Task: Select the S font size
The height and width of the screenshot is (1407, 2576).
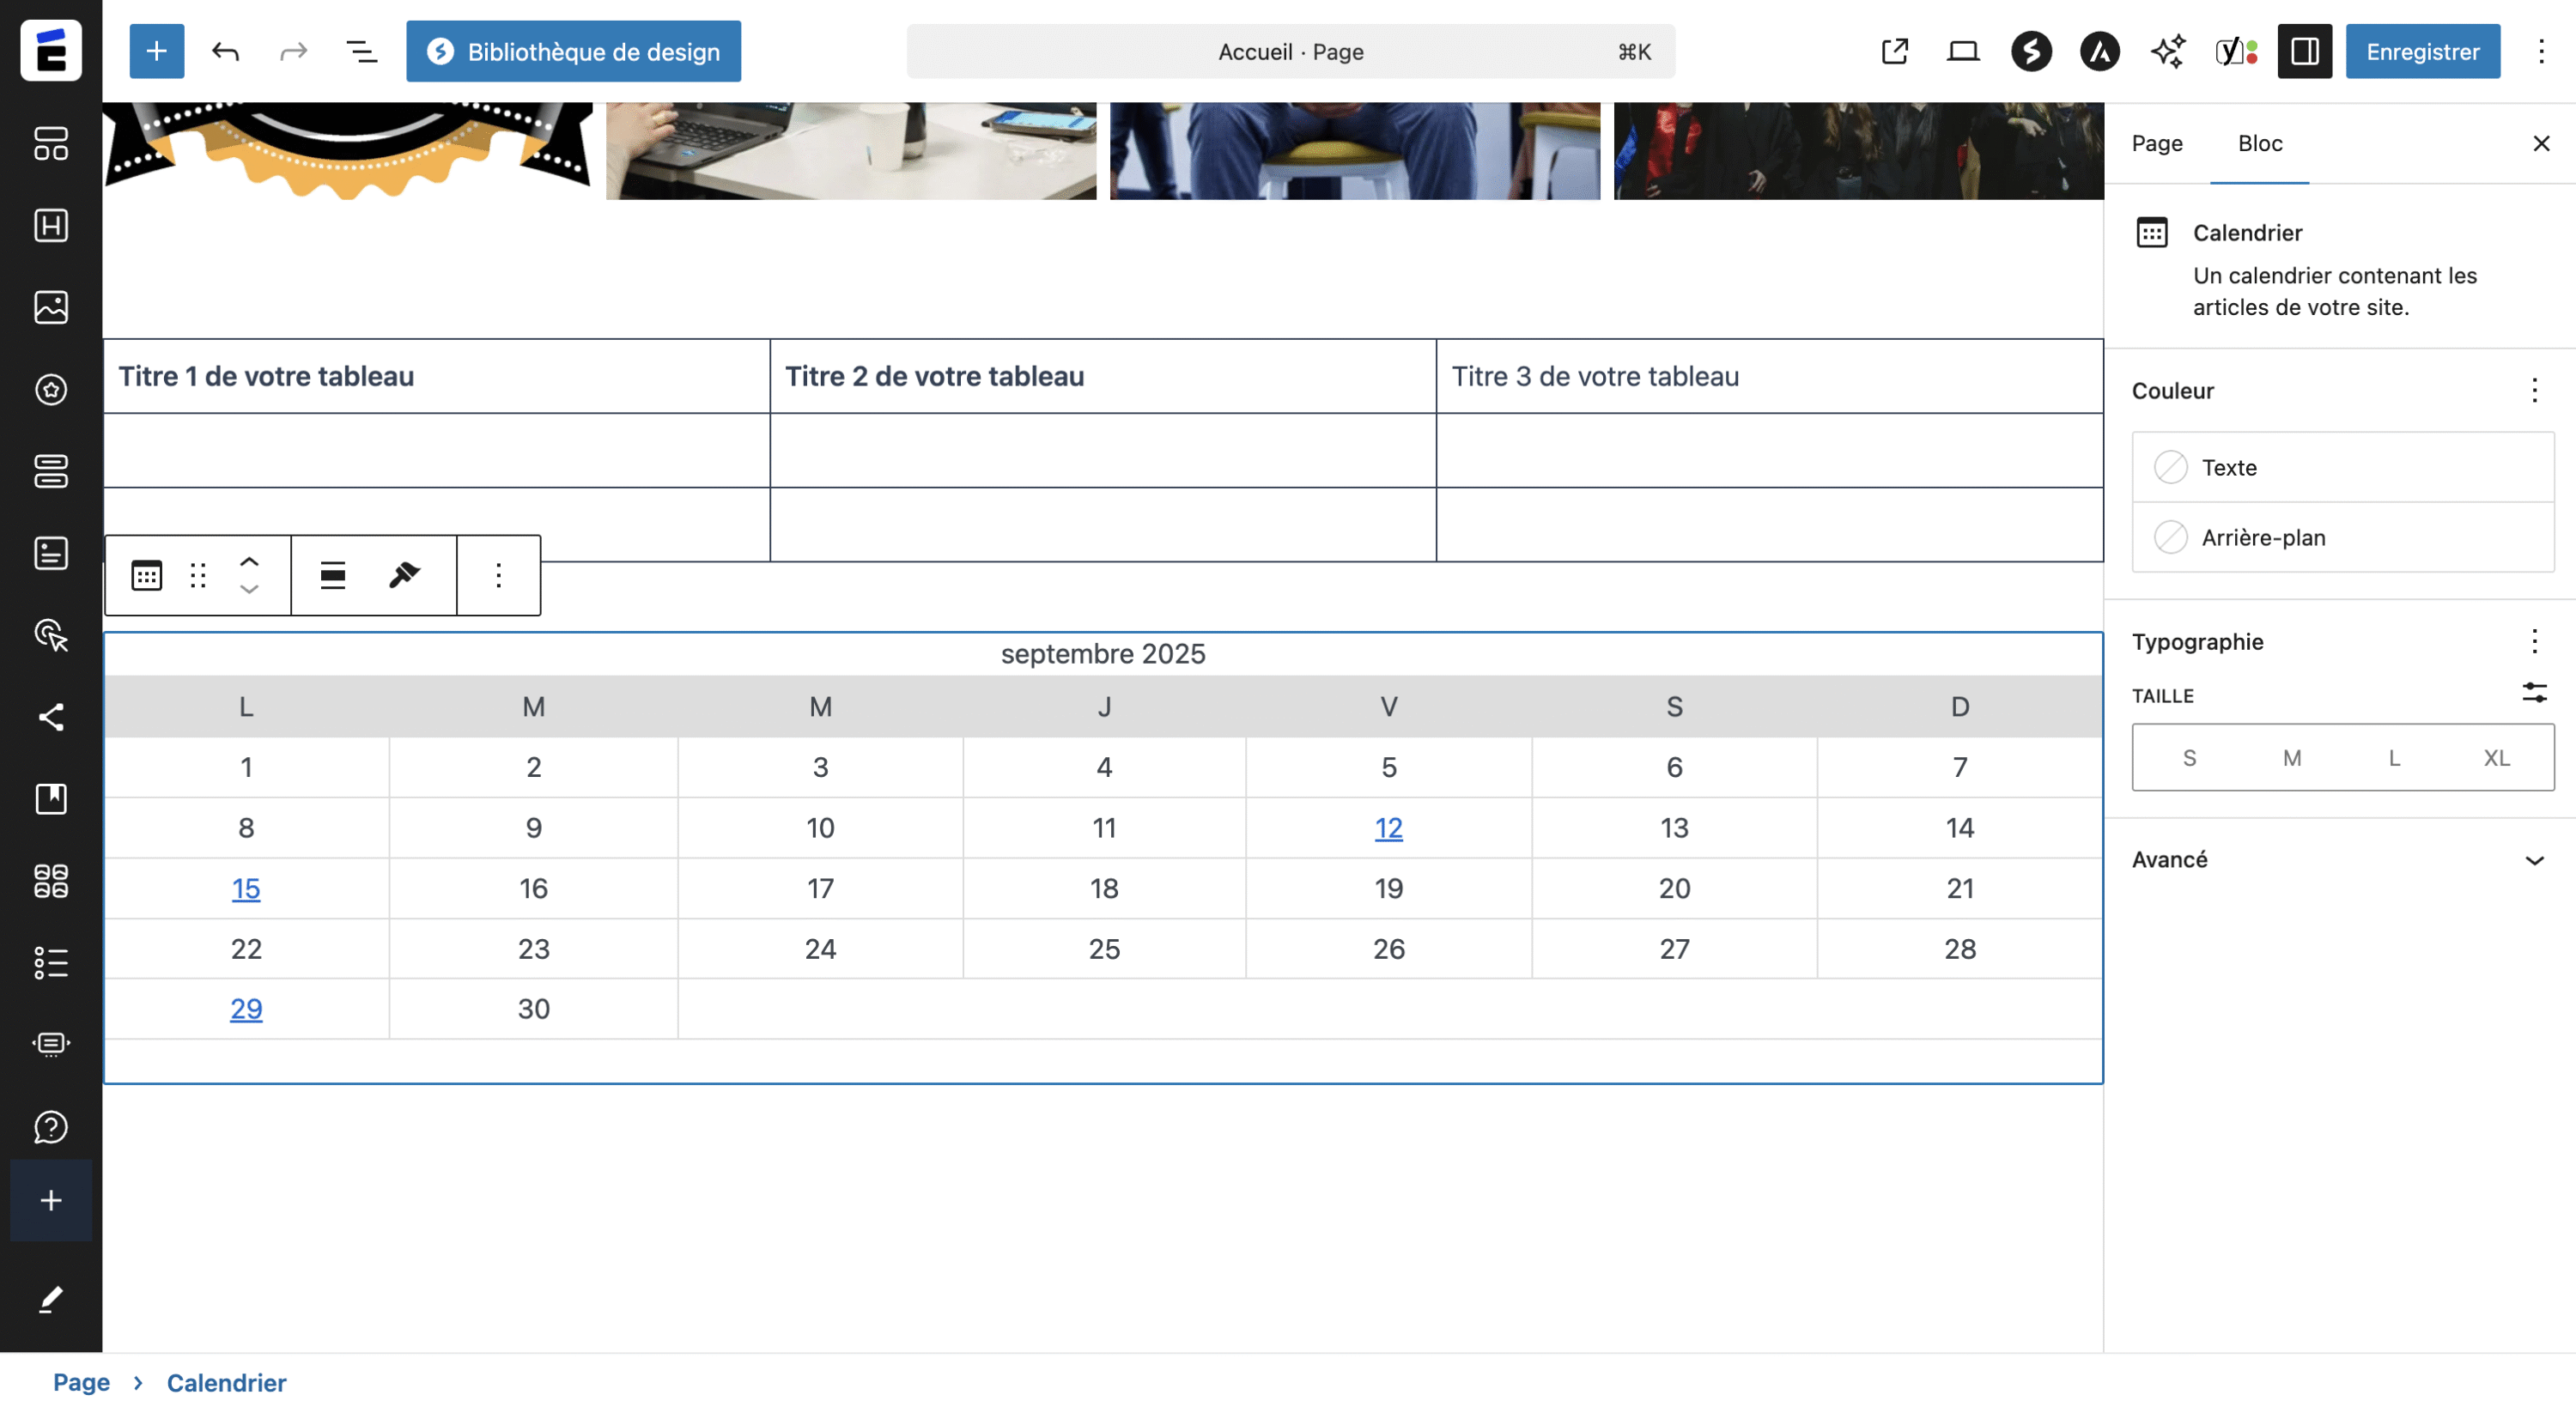Action: click(2189, 758)
